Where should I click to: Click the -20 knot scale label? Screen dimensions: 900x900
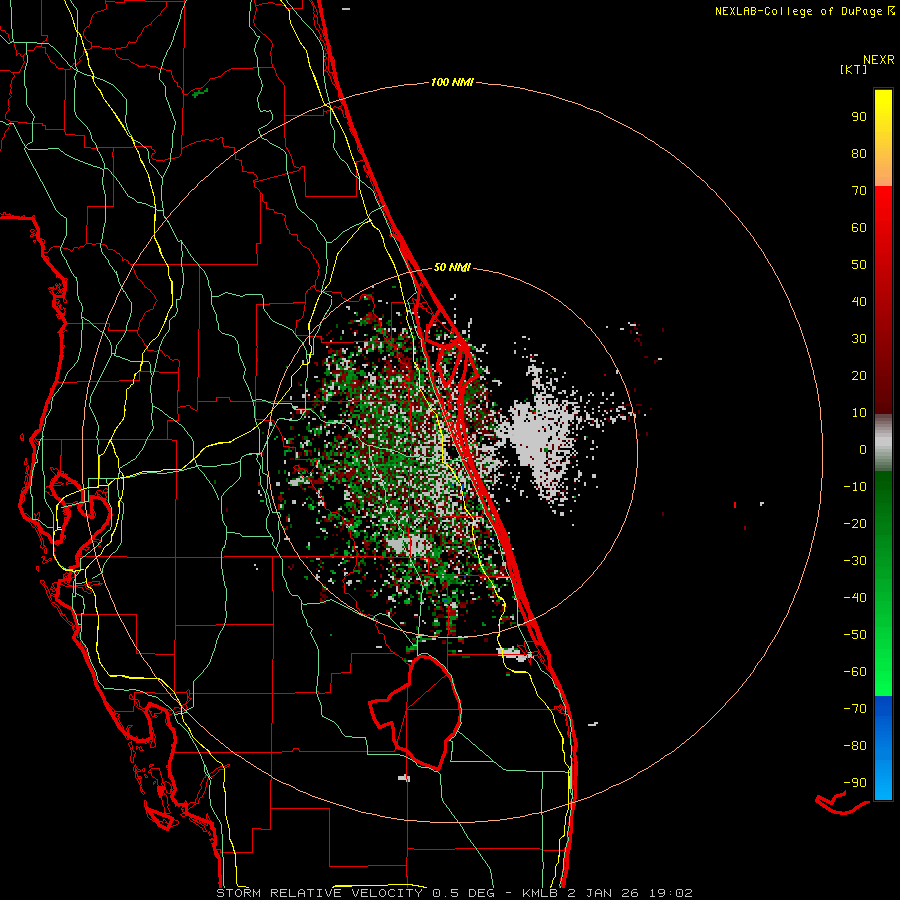(855, 524)
